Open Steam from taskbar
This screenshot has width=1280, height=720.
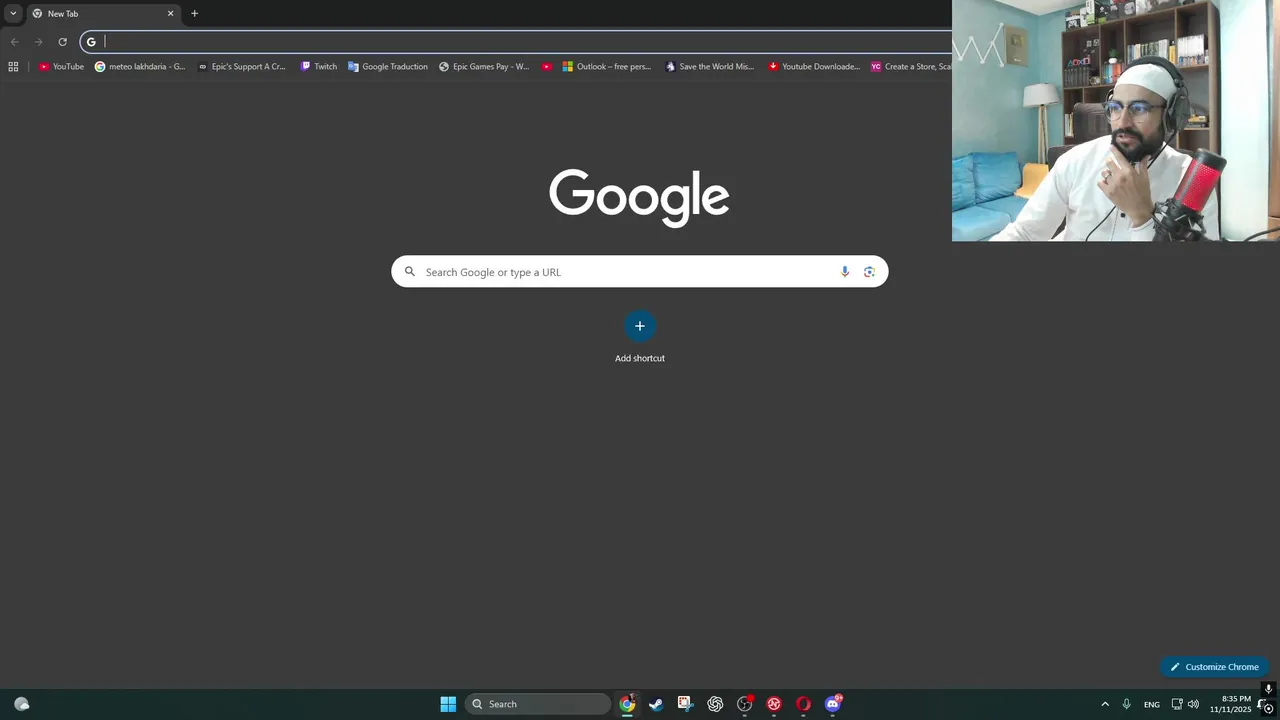(x=656, y=704)
